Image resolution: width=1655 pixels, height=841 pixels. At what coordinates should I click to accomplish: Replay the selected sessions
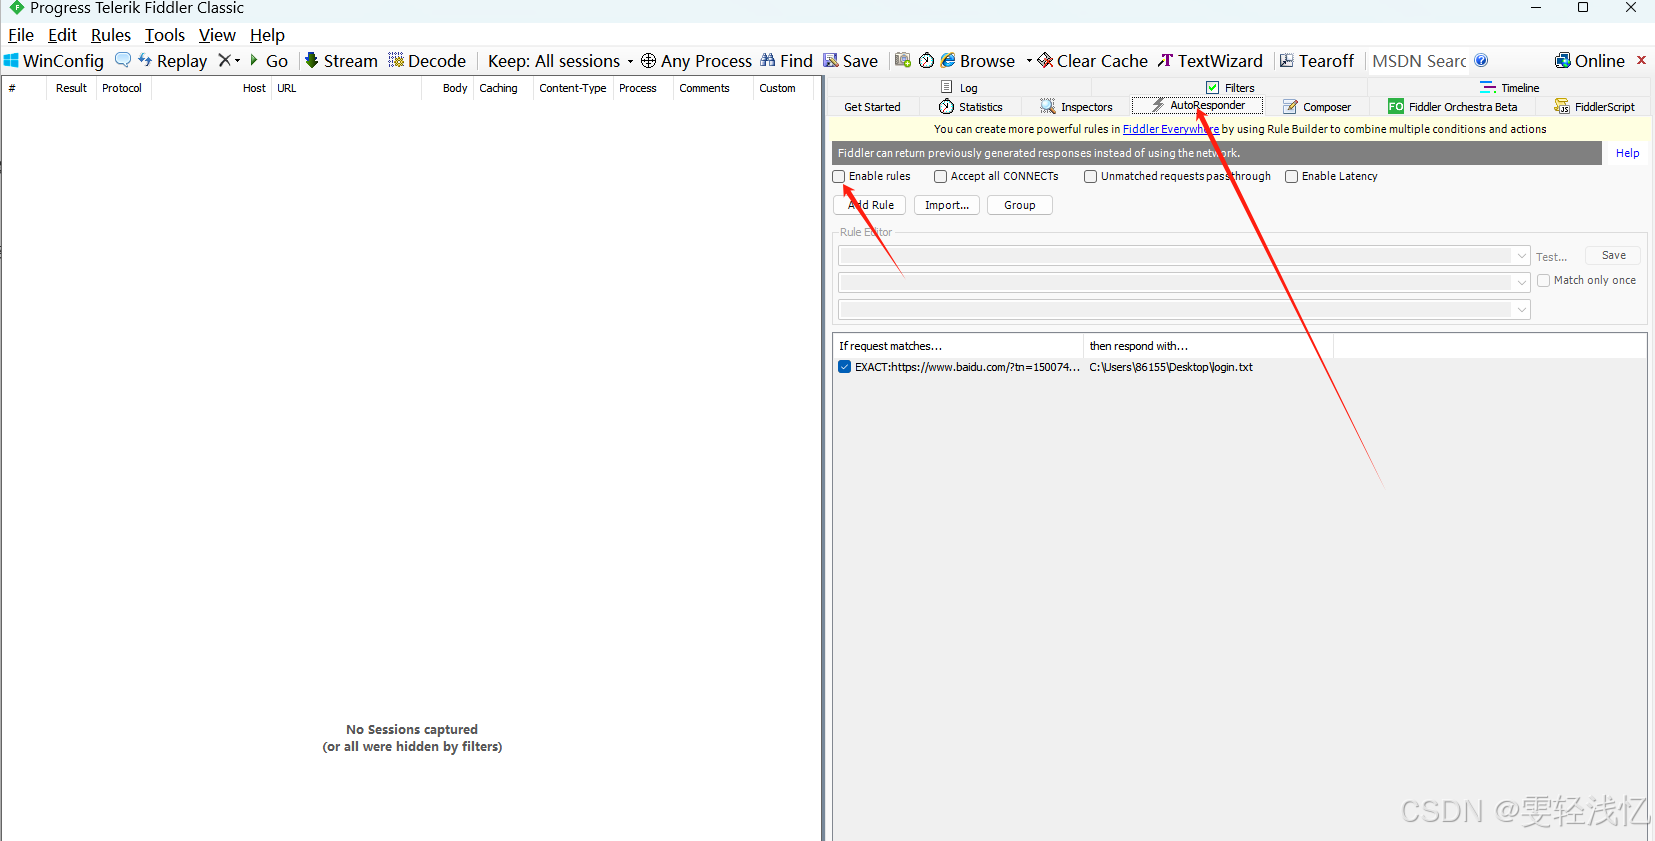click(x=172, y=61)
